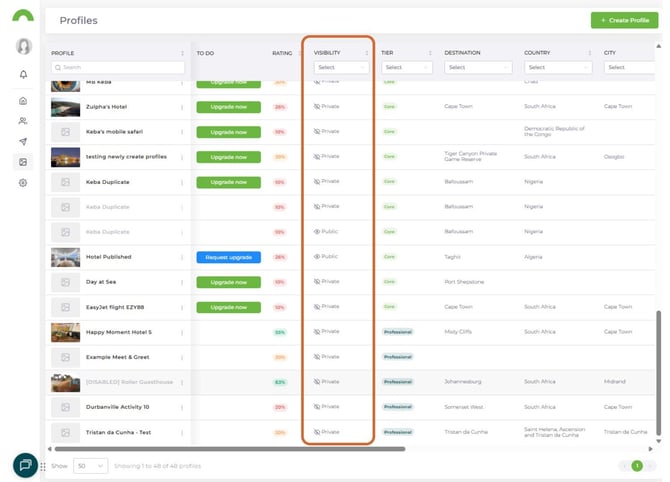Image resolution: width=670 pixels, height=482 pixels.
Task: Open row menu for Hotel Published
Action: [x=182, y=257]
